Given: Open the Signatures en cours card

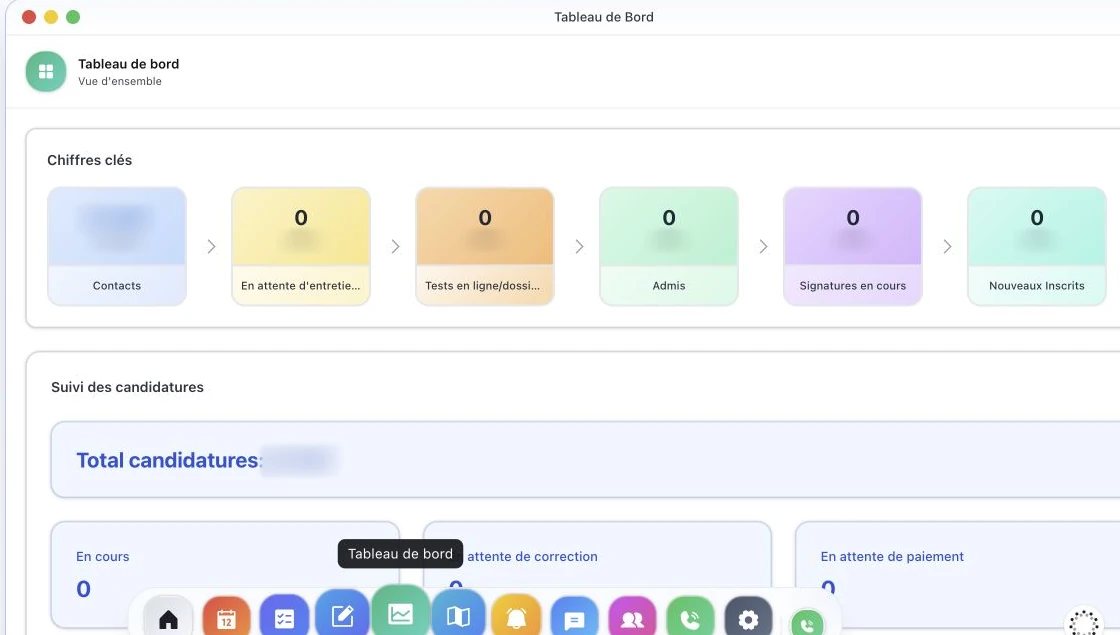Looking at the screenshot, I should tap(853, 246).
